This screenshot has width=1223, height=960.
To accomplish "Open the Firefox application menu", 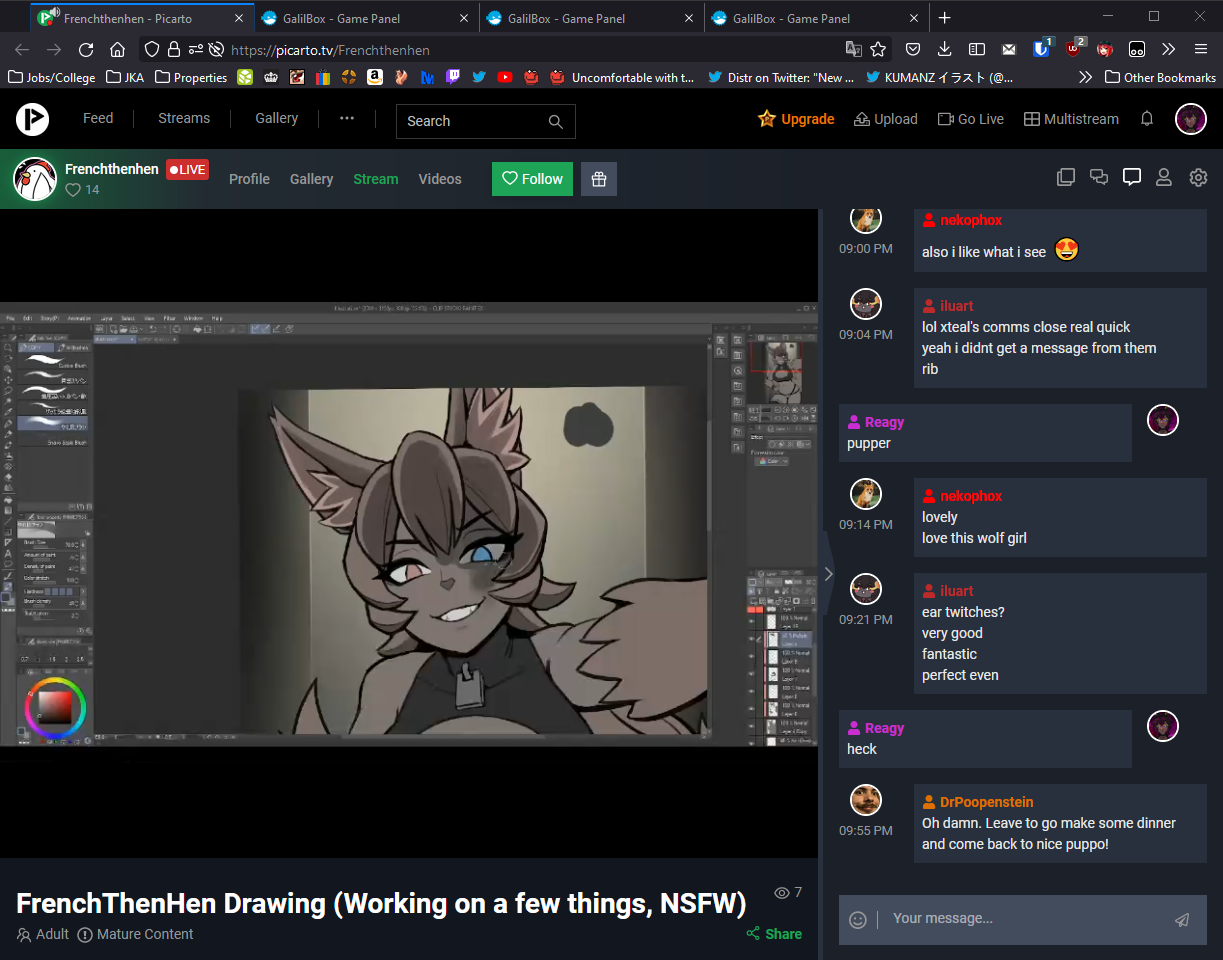I will tap(1201, 49).
